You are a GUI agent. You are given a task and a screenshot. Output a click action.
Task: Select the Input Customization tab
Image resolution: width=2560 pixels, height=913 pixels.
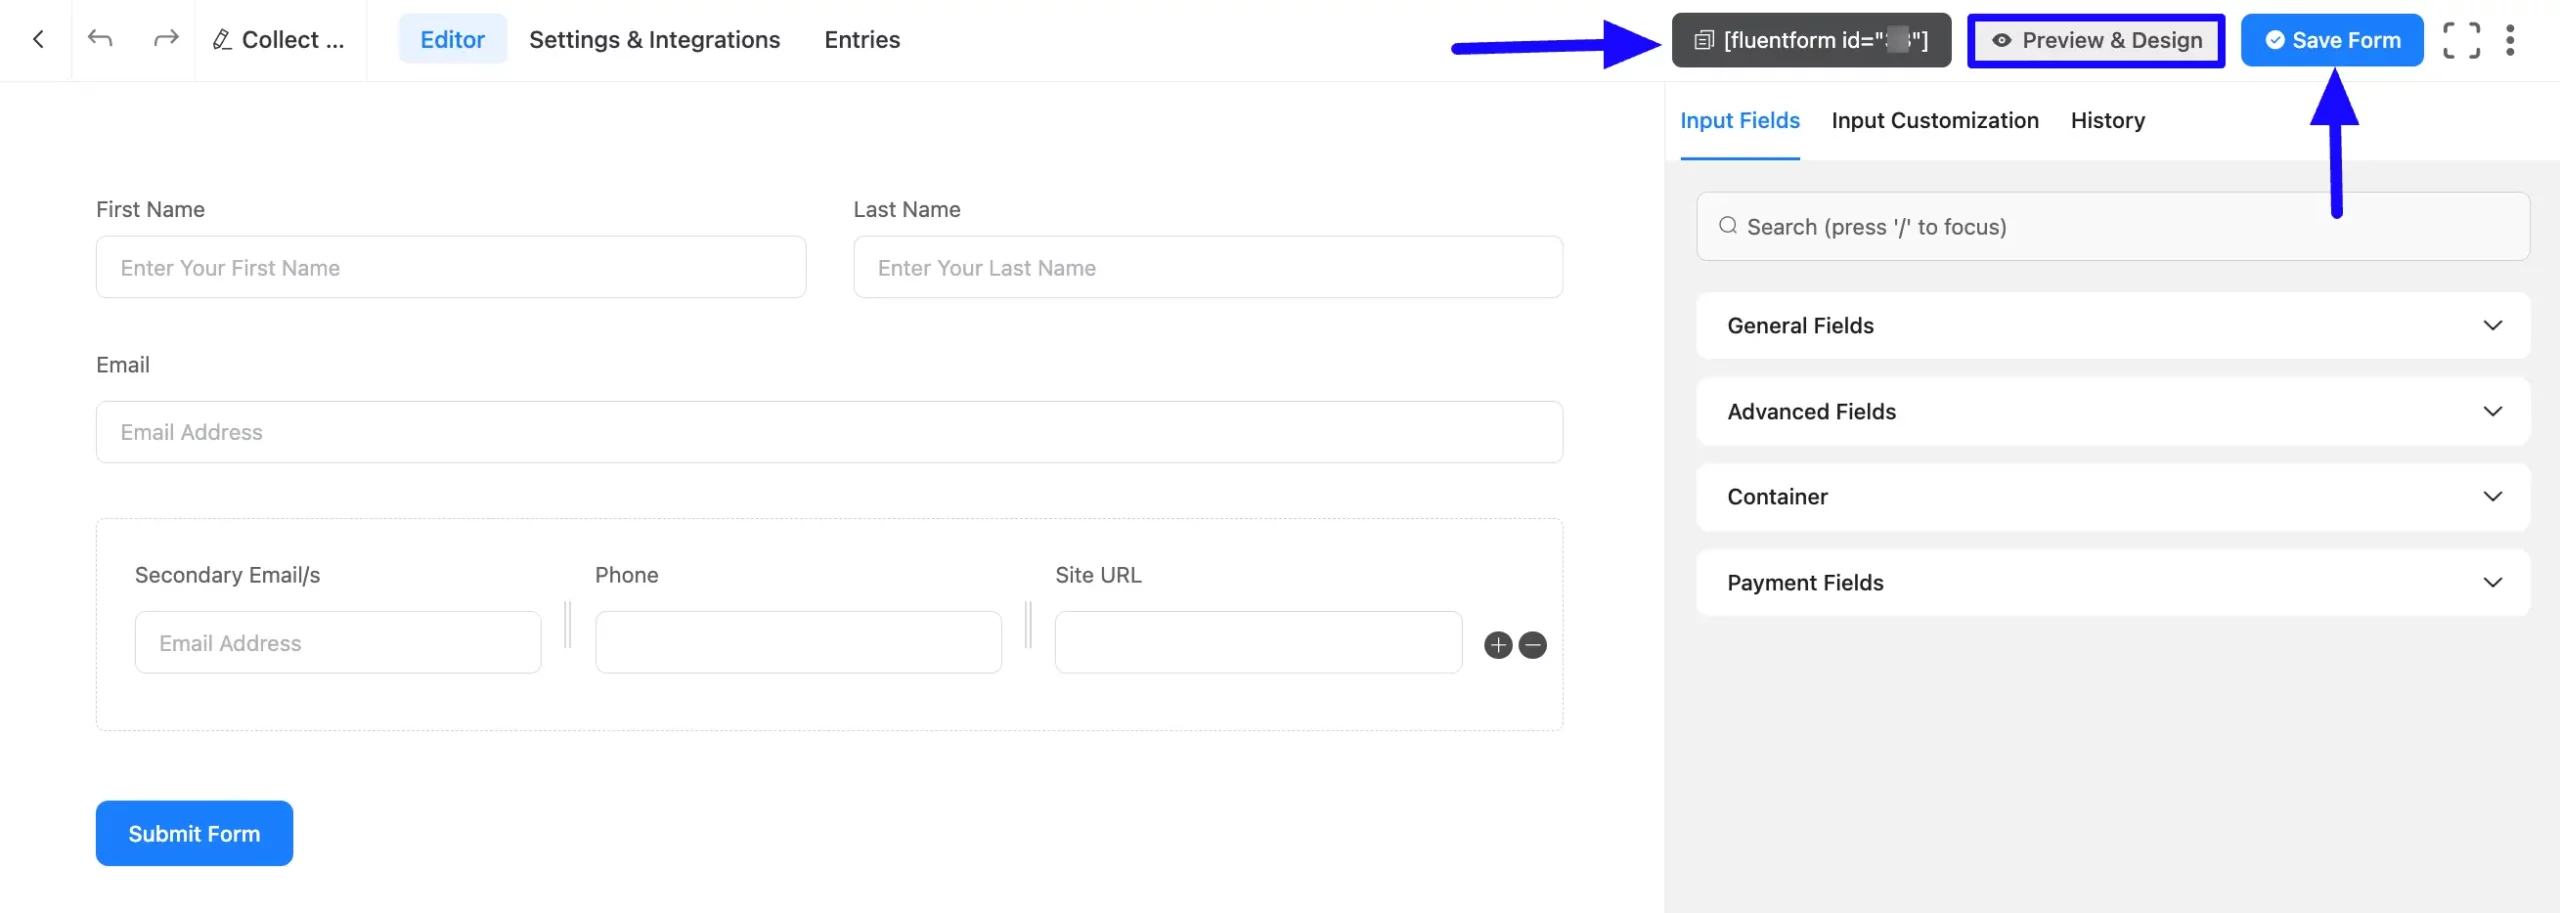pyautogui.click(x=1935, y=121)
